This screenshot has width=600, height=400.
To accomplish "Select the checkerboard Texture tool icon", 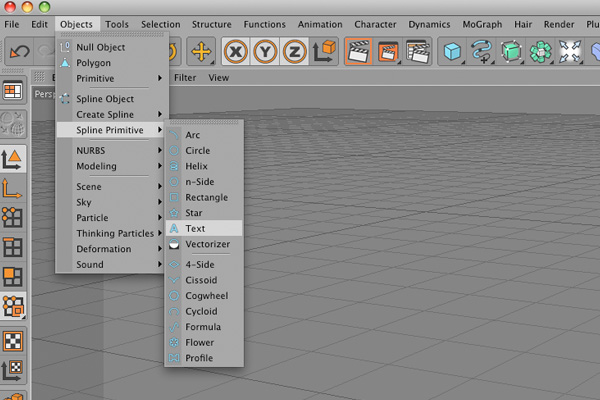I will point(13,341).
